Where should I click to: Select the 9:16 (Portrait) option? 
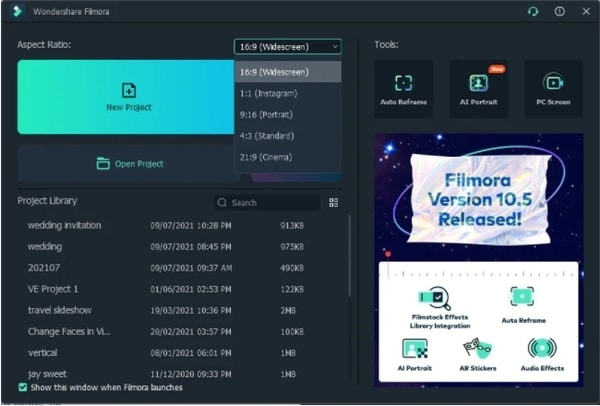click(288, 115)
